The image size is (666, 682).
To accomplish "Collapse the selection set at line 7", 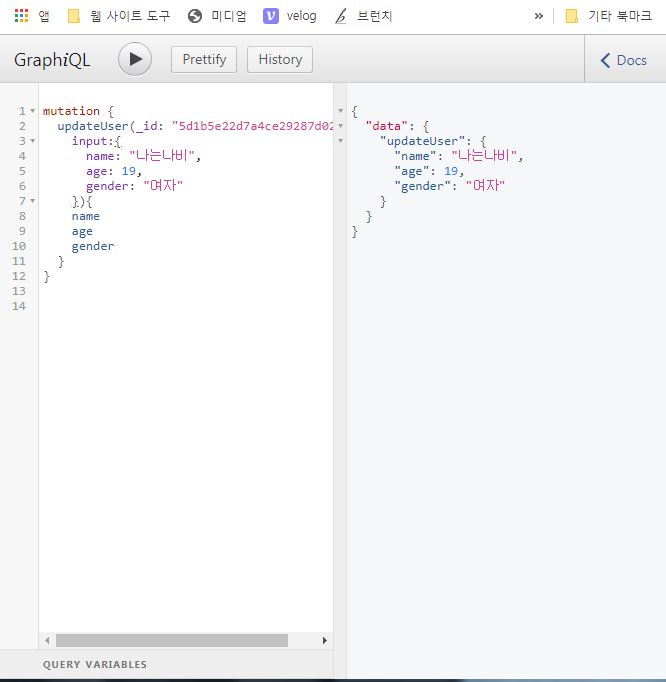I will coord(33,201).
